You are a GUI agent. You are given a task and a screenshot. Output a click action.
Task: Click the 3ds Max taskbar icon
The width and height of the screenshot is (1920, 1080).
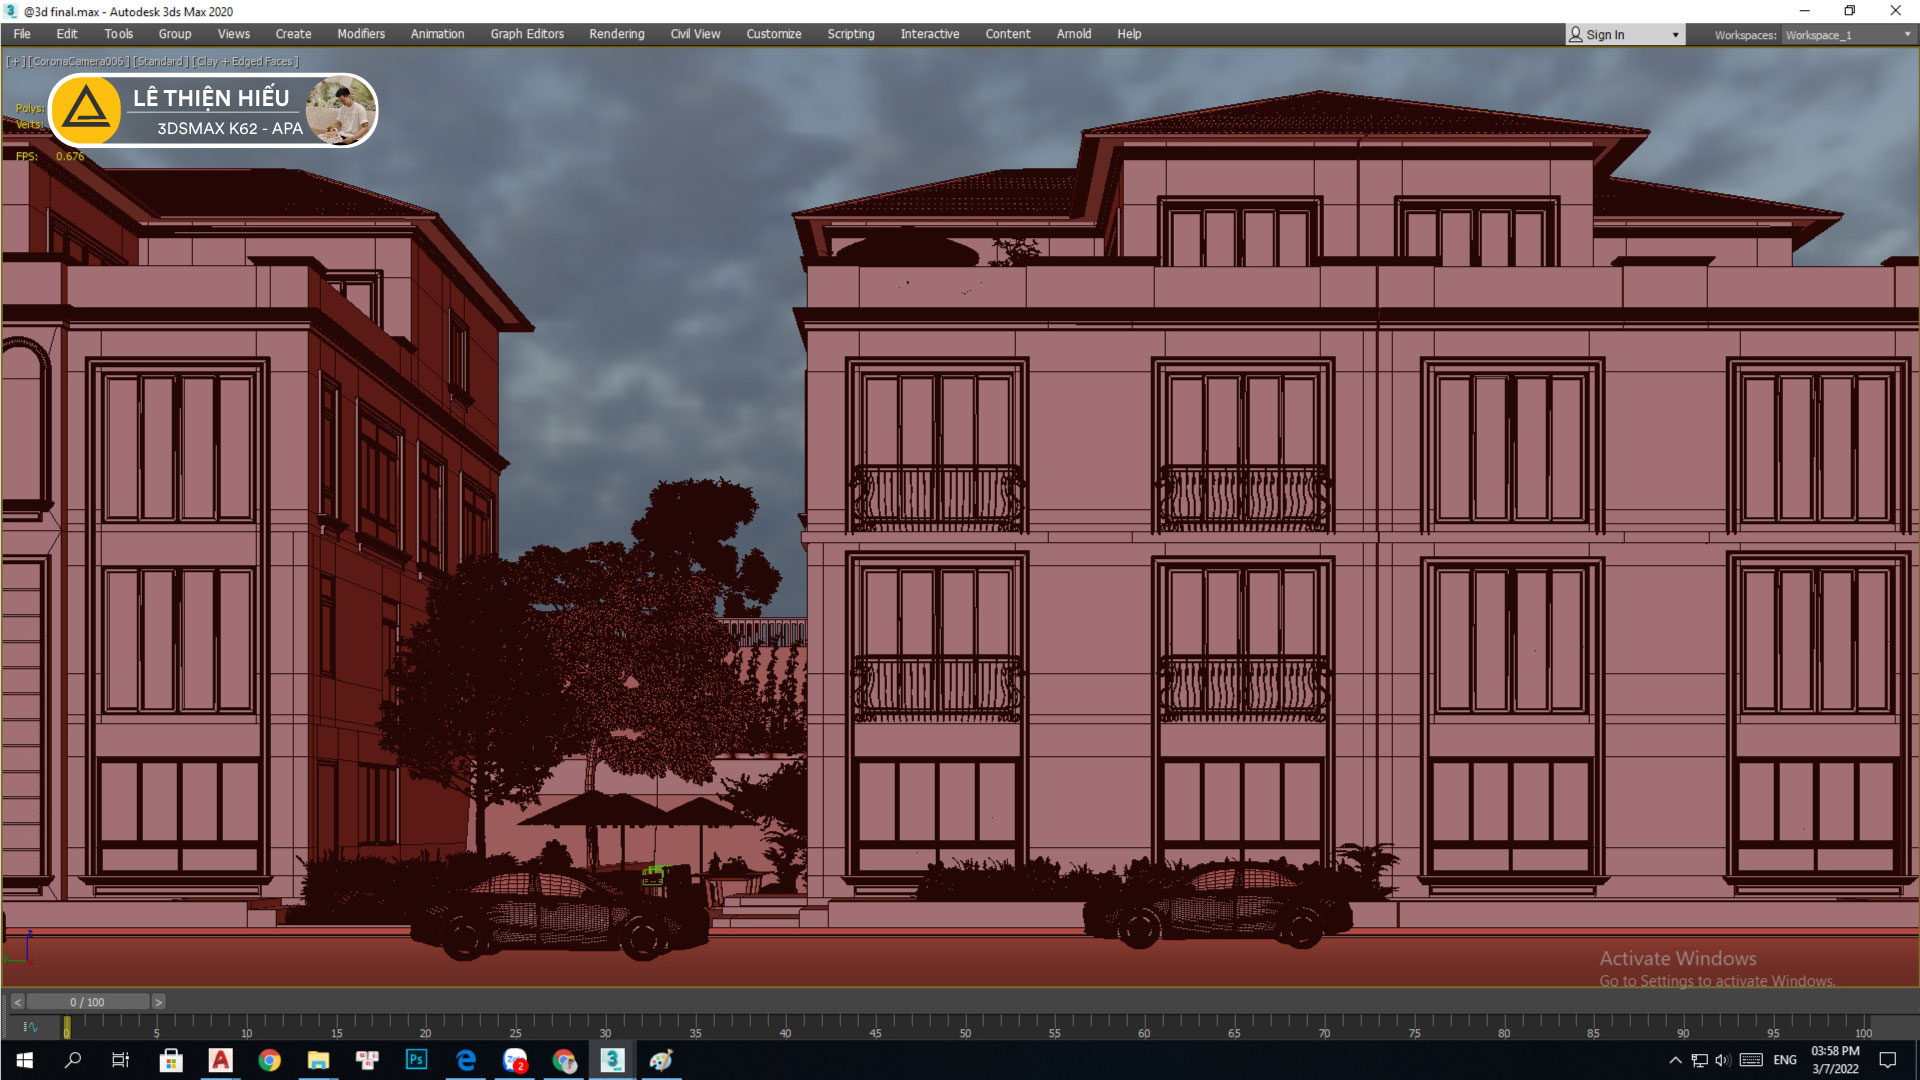(x=612, y=1060)
